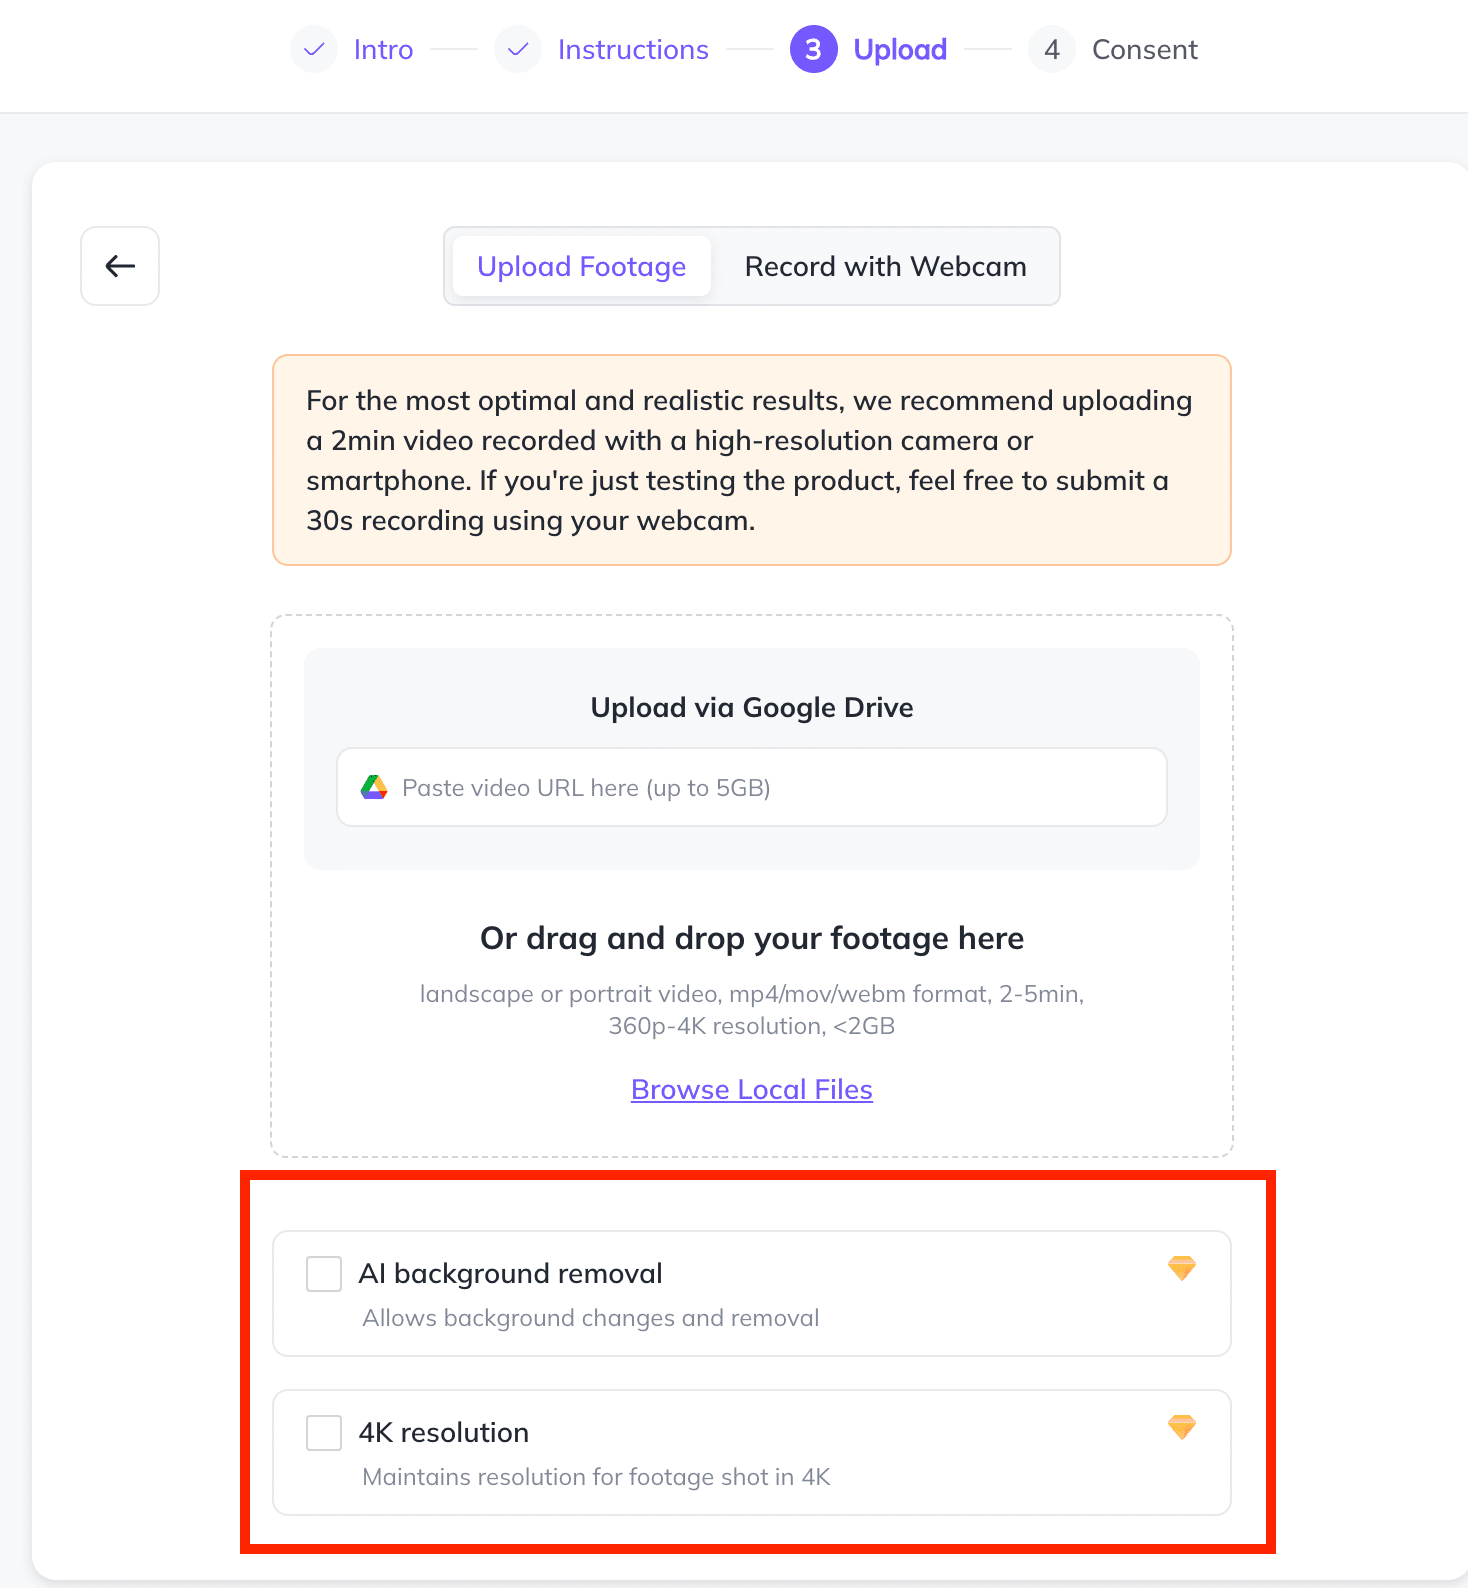Go to the Intro step label
Image resolution: width=1468 pixels, height=1588 pixels.
(x=383, y=50)
